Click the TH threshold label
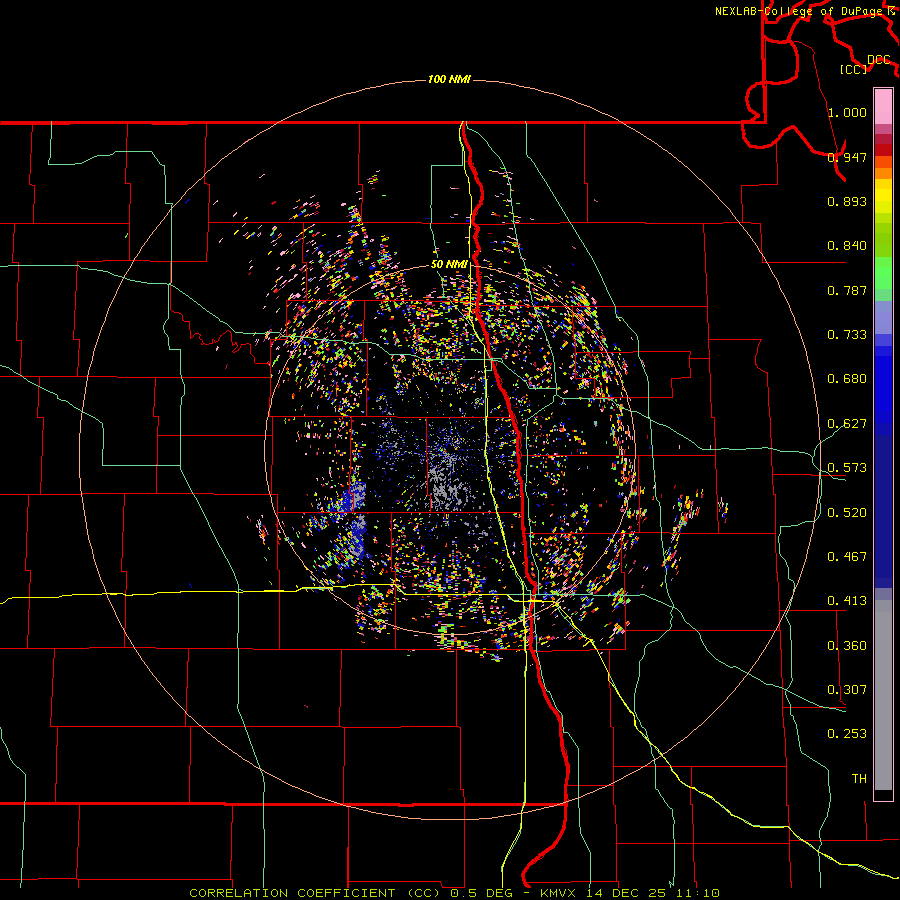Viewport: 900px width, 900px height. click(x=859, y=779)
